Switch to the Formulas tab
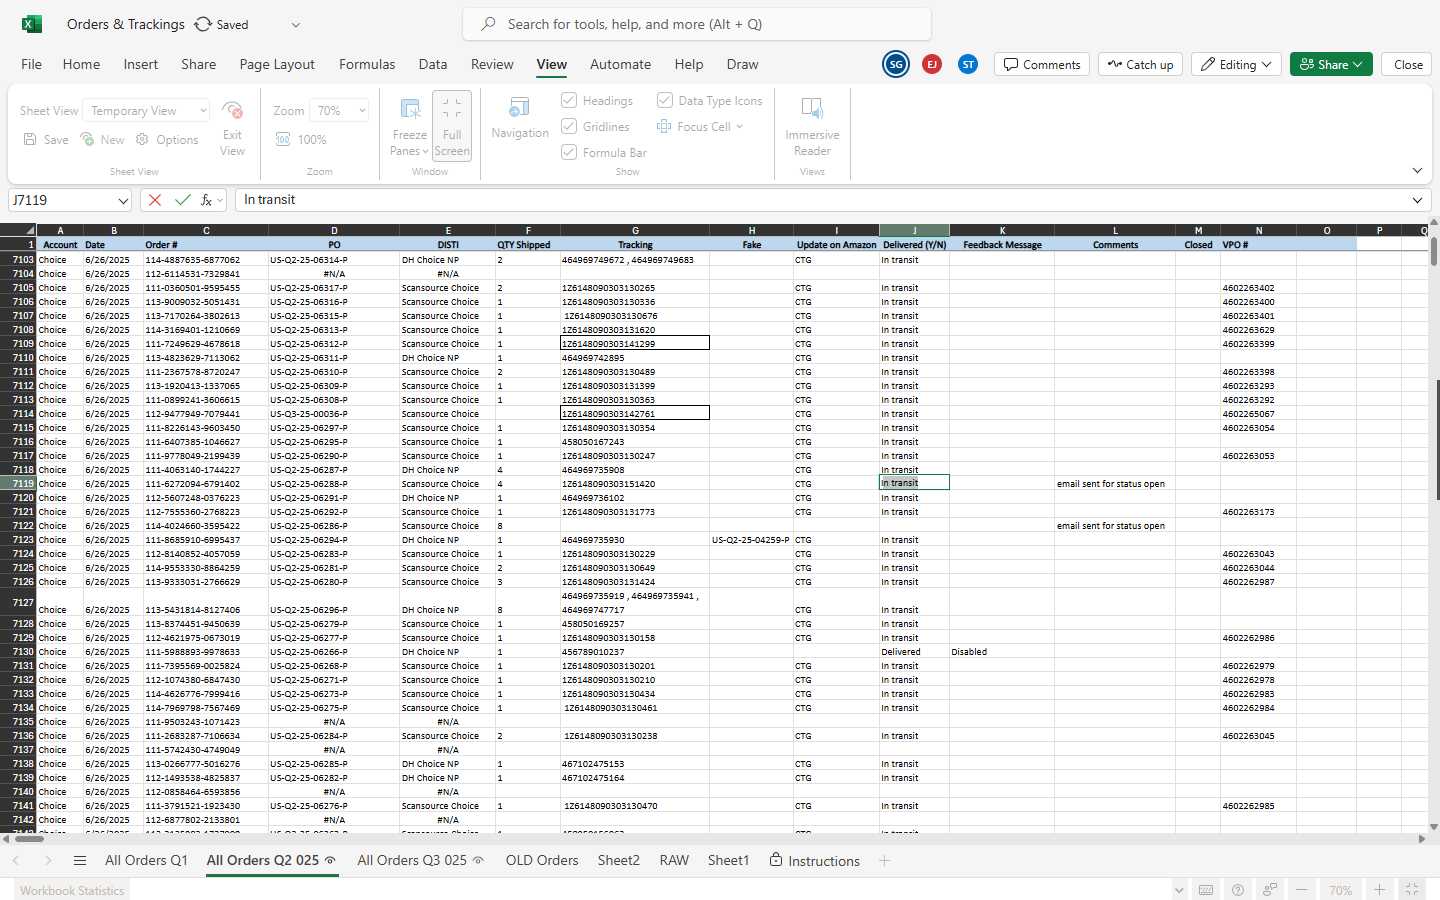This screenshot has width=1440, height=900. [367, 64]
